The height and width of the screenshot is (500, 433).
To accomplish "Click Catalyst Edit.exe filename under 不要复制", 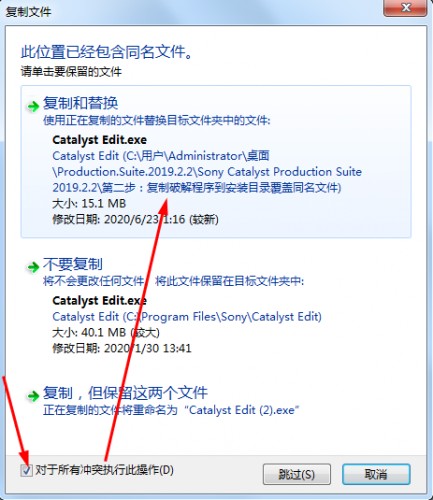I will pos(100,301).
